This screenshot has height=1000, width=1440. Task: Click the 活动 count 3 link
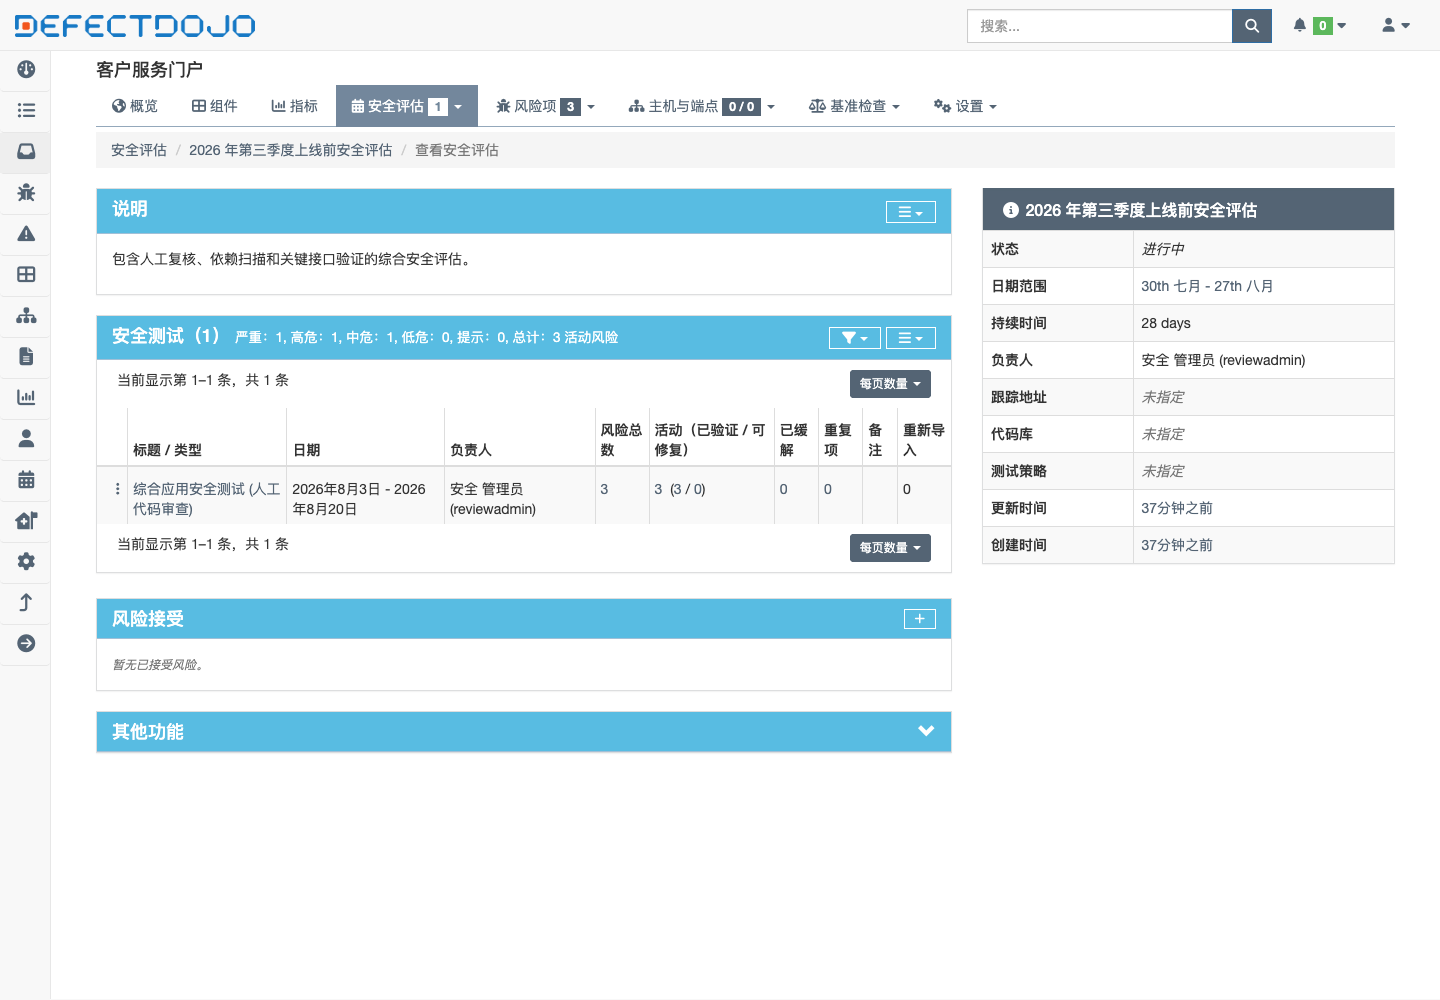coord(658,489)
